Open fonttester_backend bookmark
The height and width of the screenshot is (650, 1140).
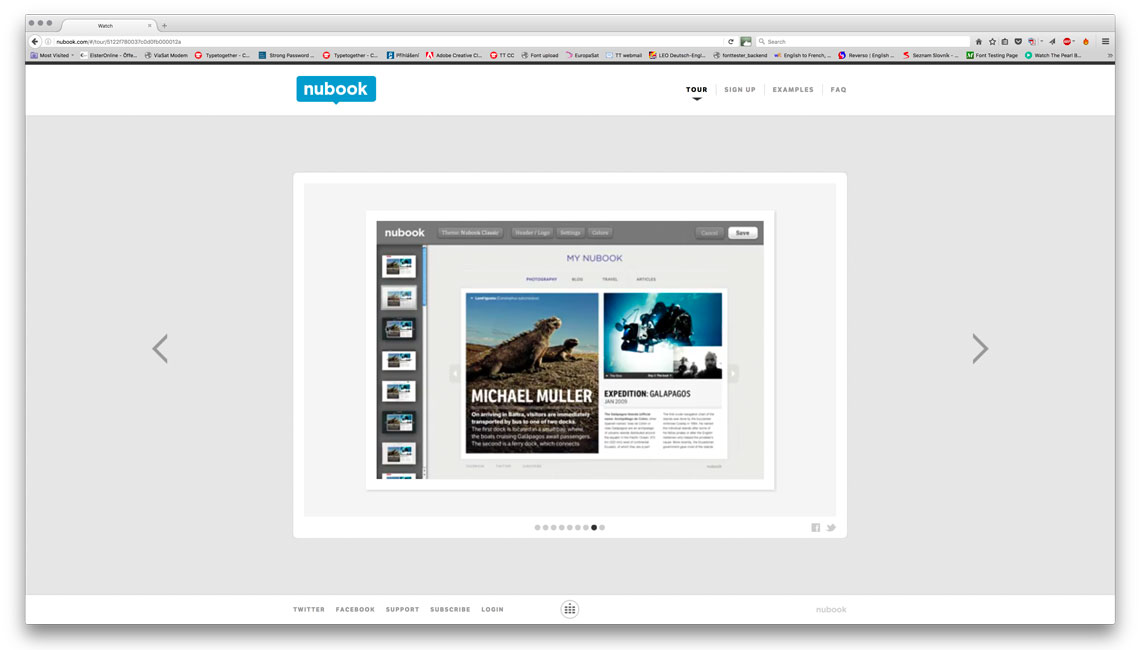click(x=740, y=55)
